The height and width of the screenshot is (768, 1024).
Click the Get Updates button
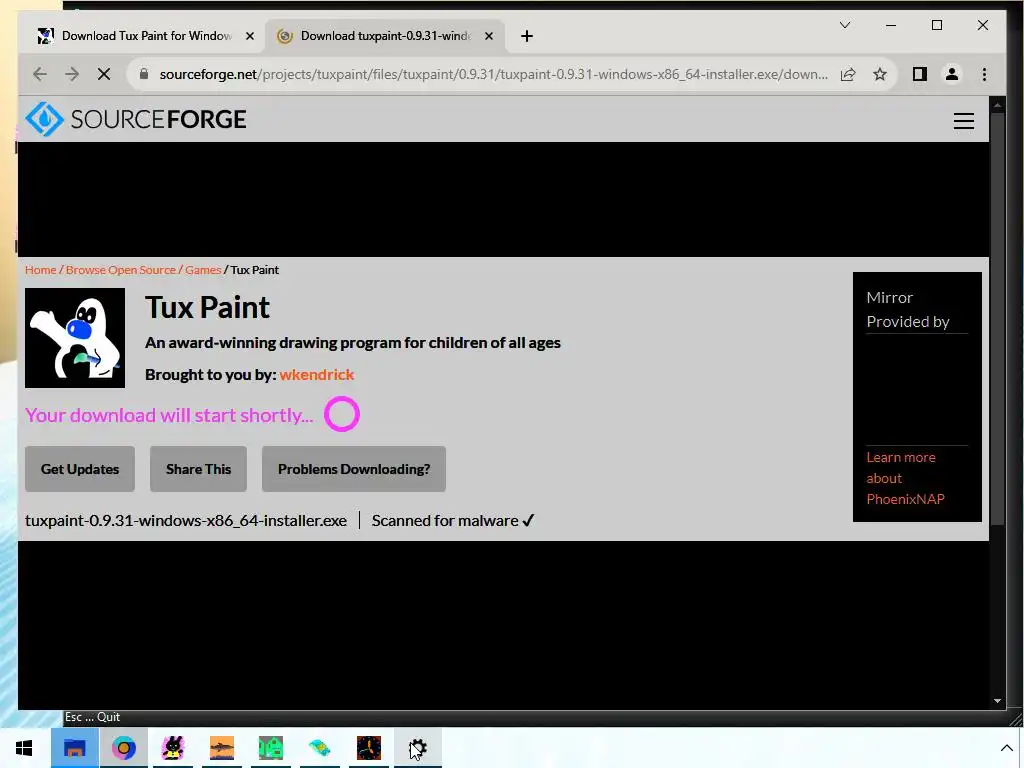click(80, 469)
